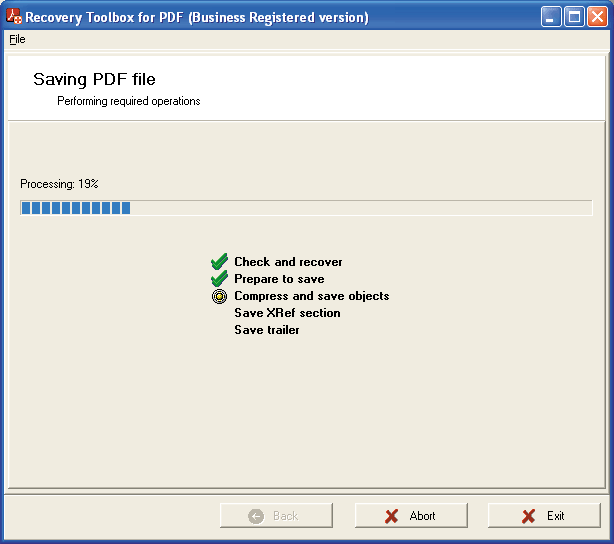This screenshot has width=614, height=544.
Task: Open the File menu
Action: point(17,39)
